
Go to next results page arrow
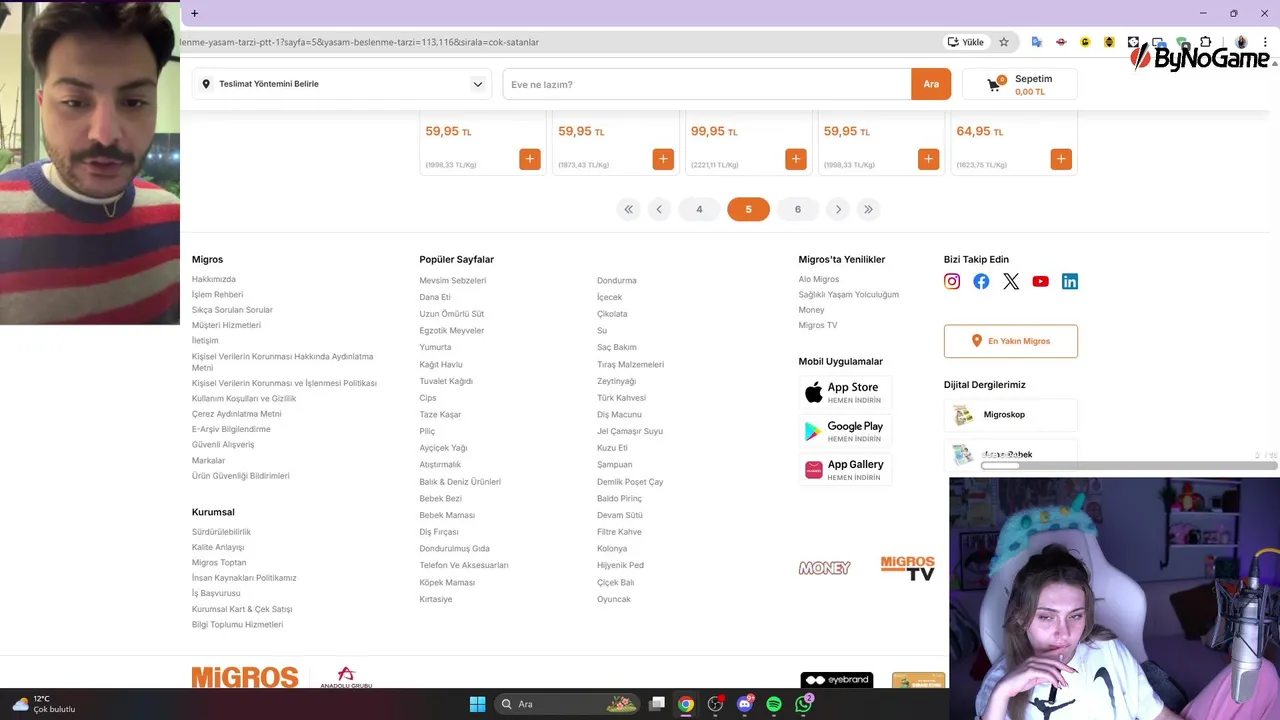point(838,209)
